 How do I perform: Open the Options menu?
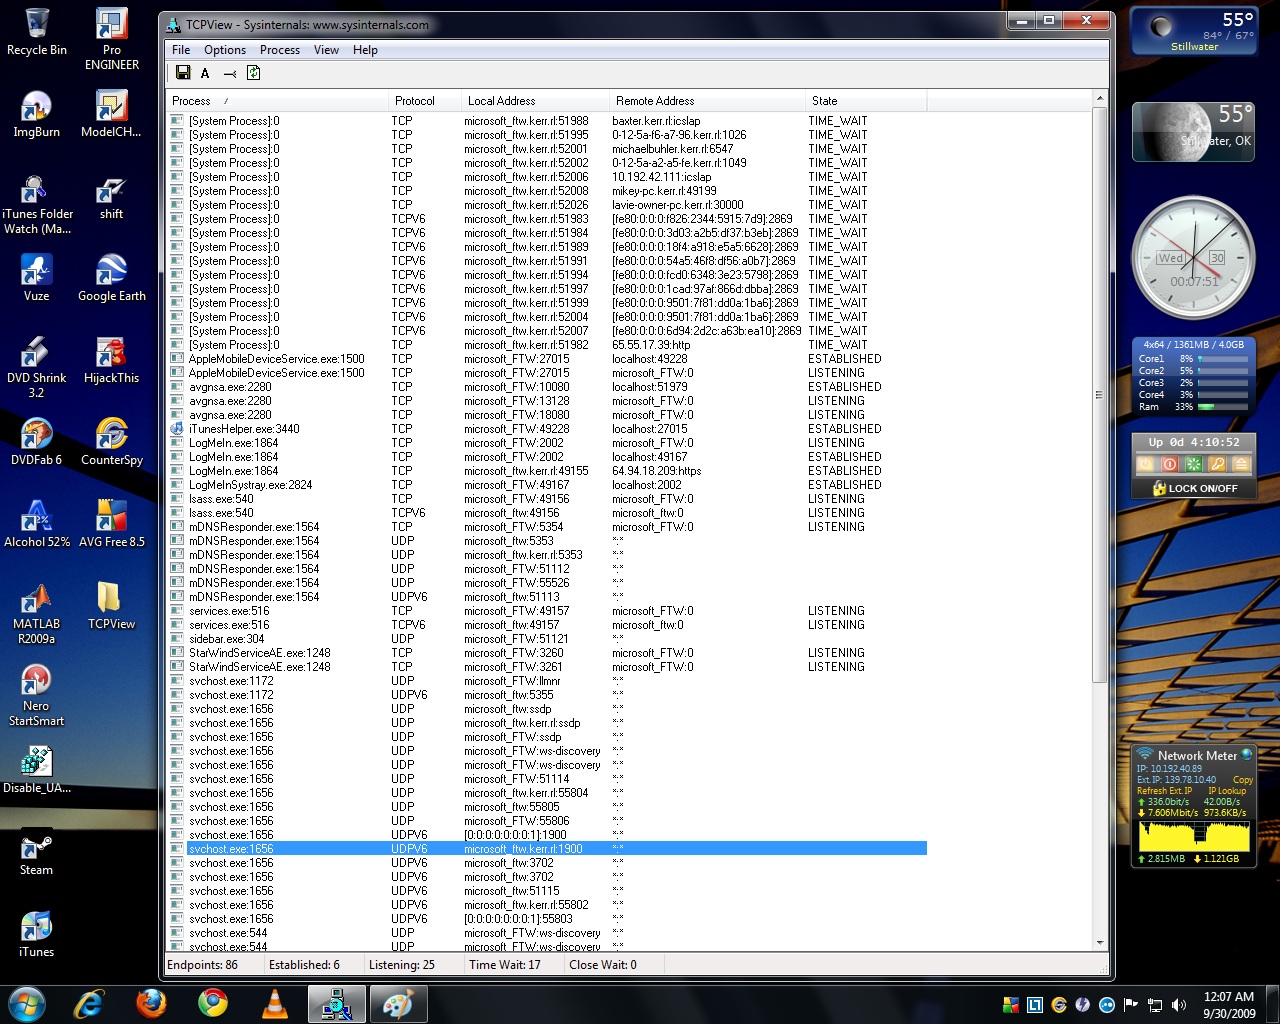pos(224,49)
